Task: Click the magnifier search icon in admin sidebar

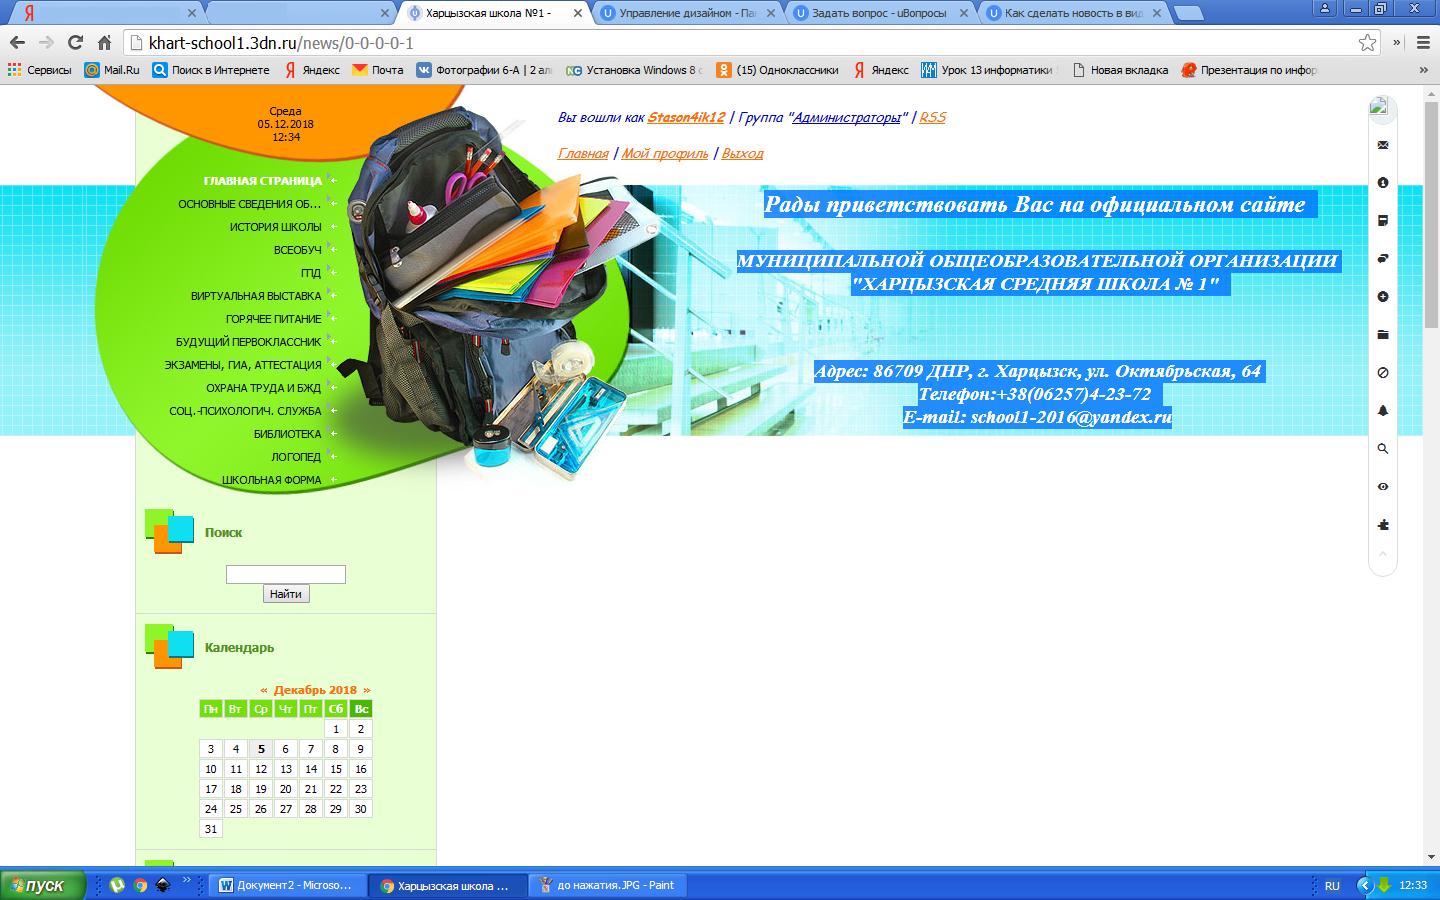Action: tap(1383, 449)
